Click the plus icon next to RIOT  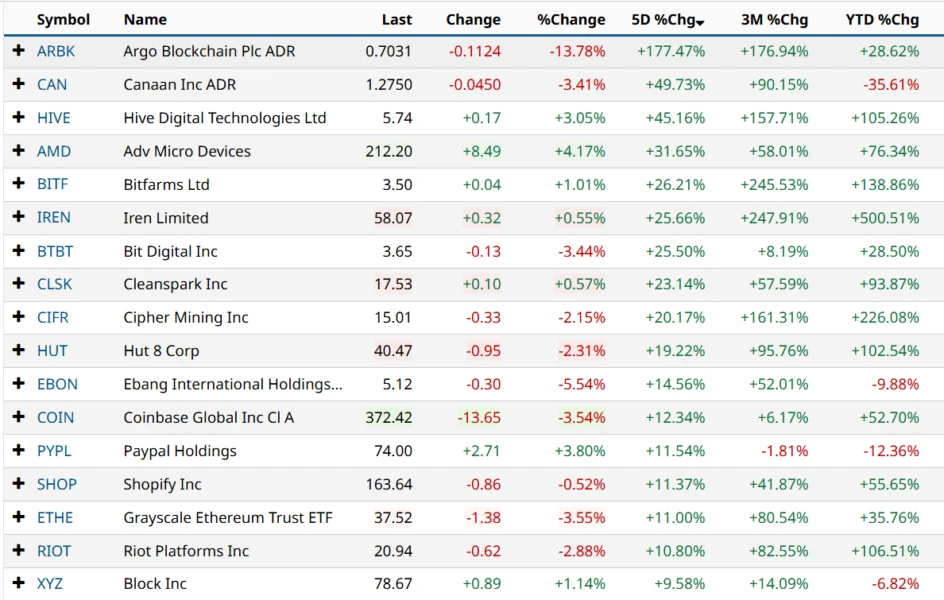[18, 550]
